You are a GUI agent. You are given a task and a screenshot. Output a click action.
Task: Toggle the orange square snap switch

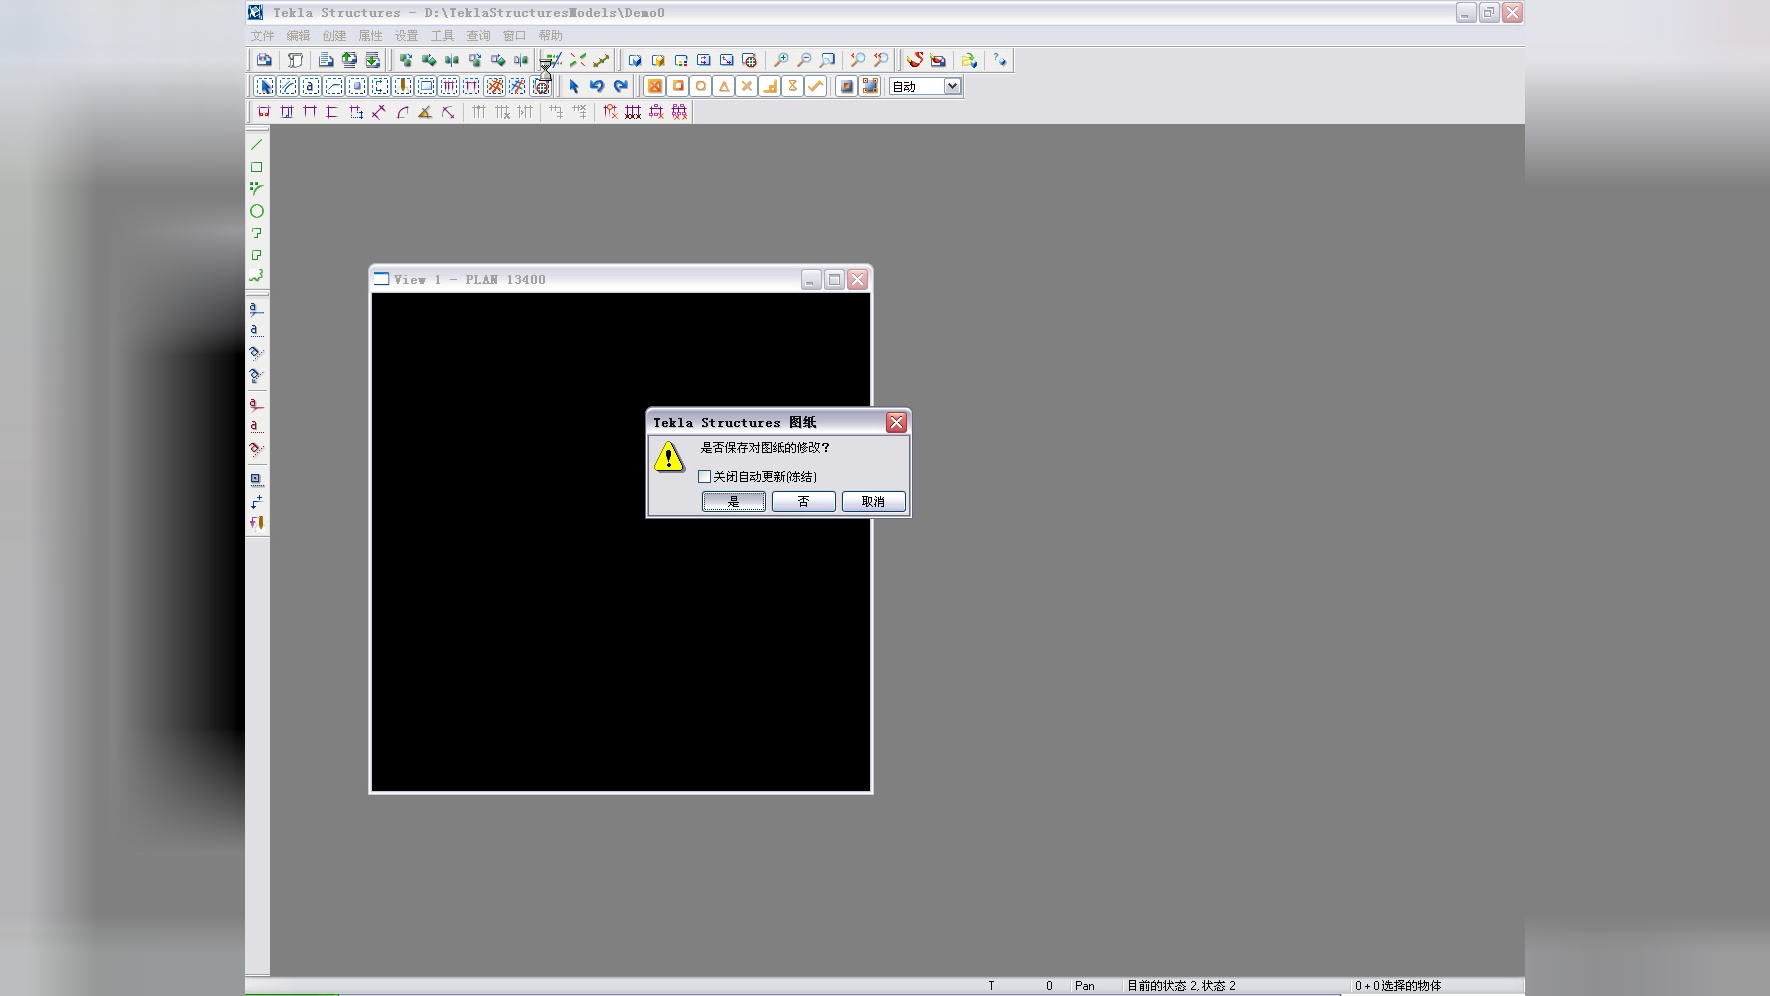point(678,86)
